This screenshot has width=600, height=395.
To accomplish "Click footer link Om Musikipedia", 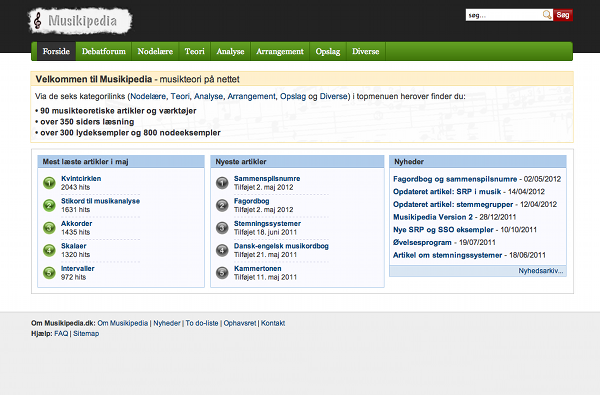I will click(x=122, y=323).
